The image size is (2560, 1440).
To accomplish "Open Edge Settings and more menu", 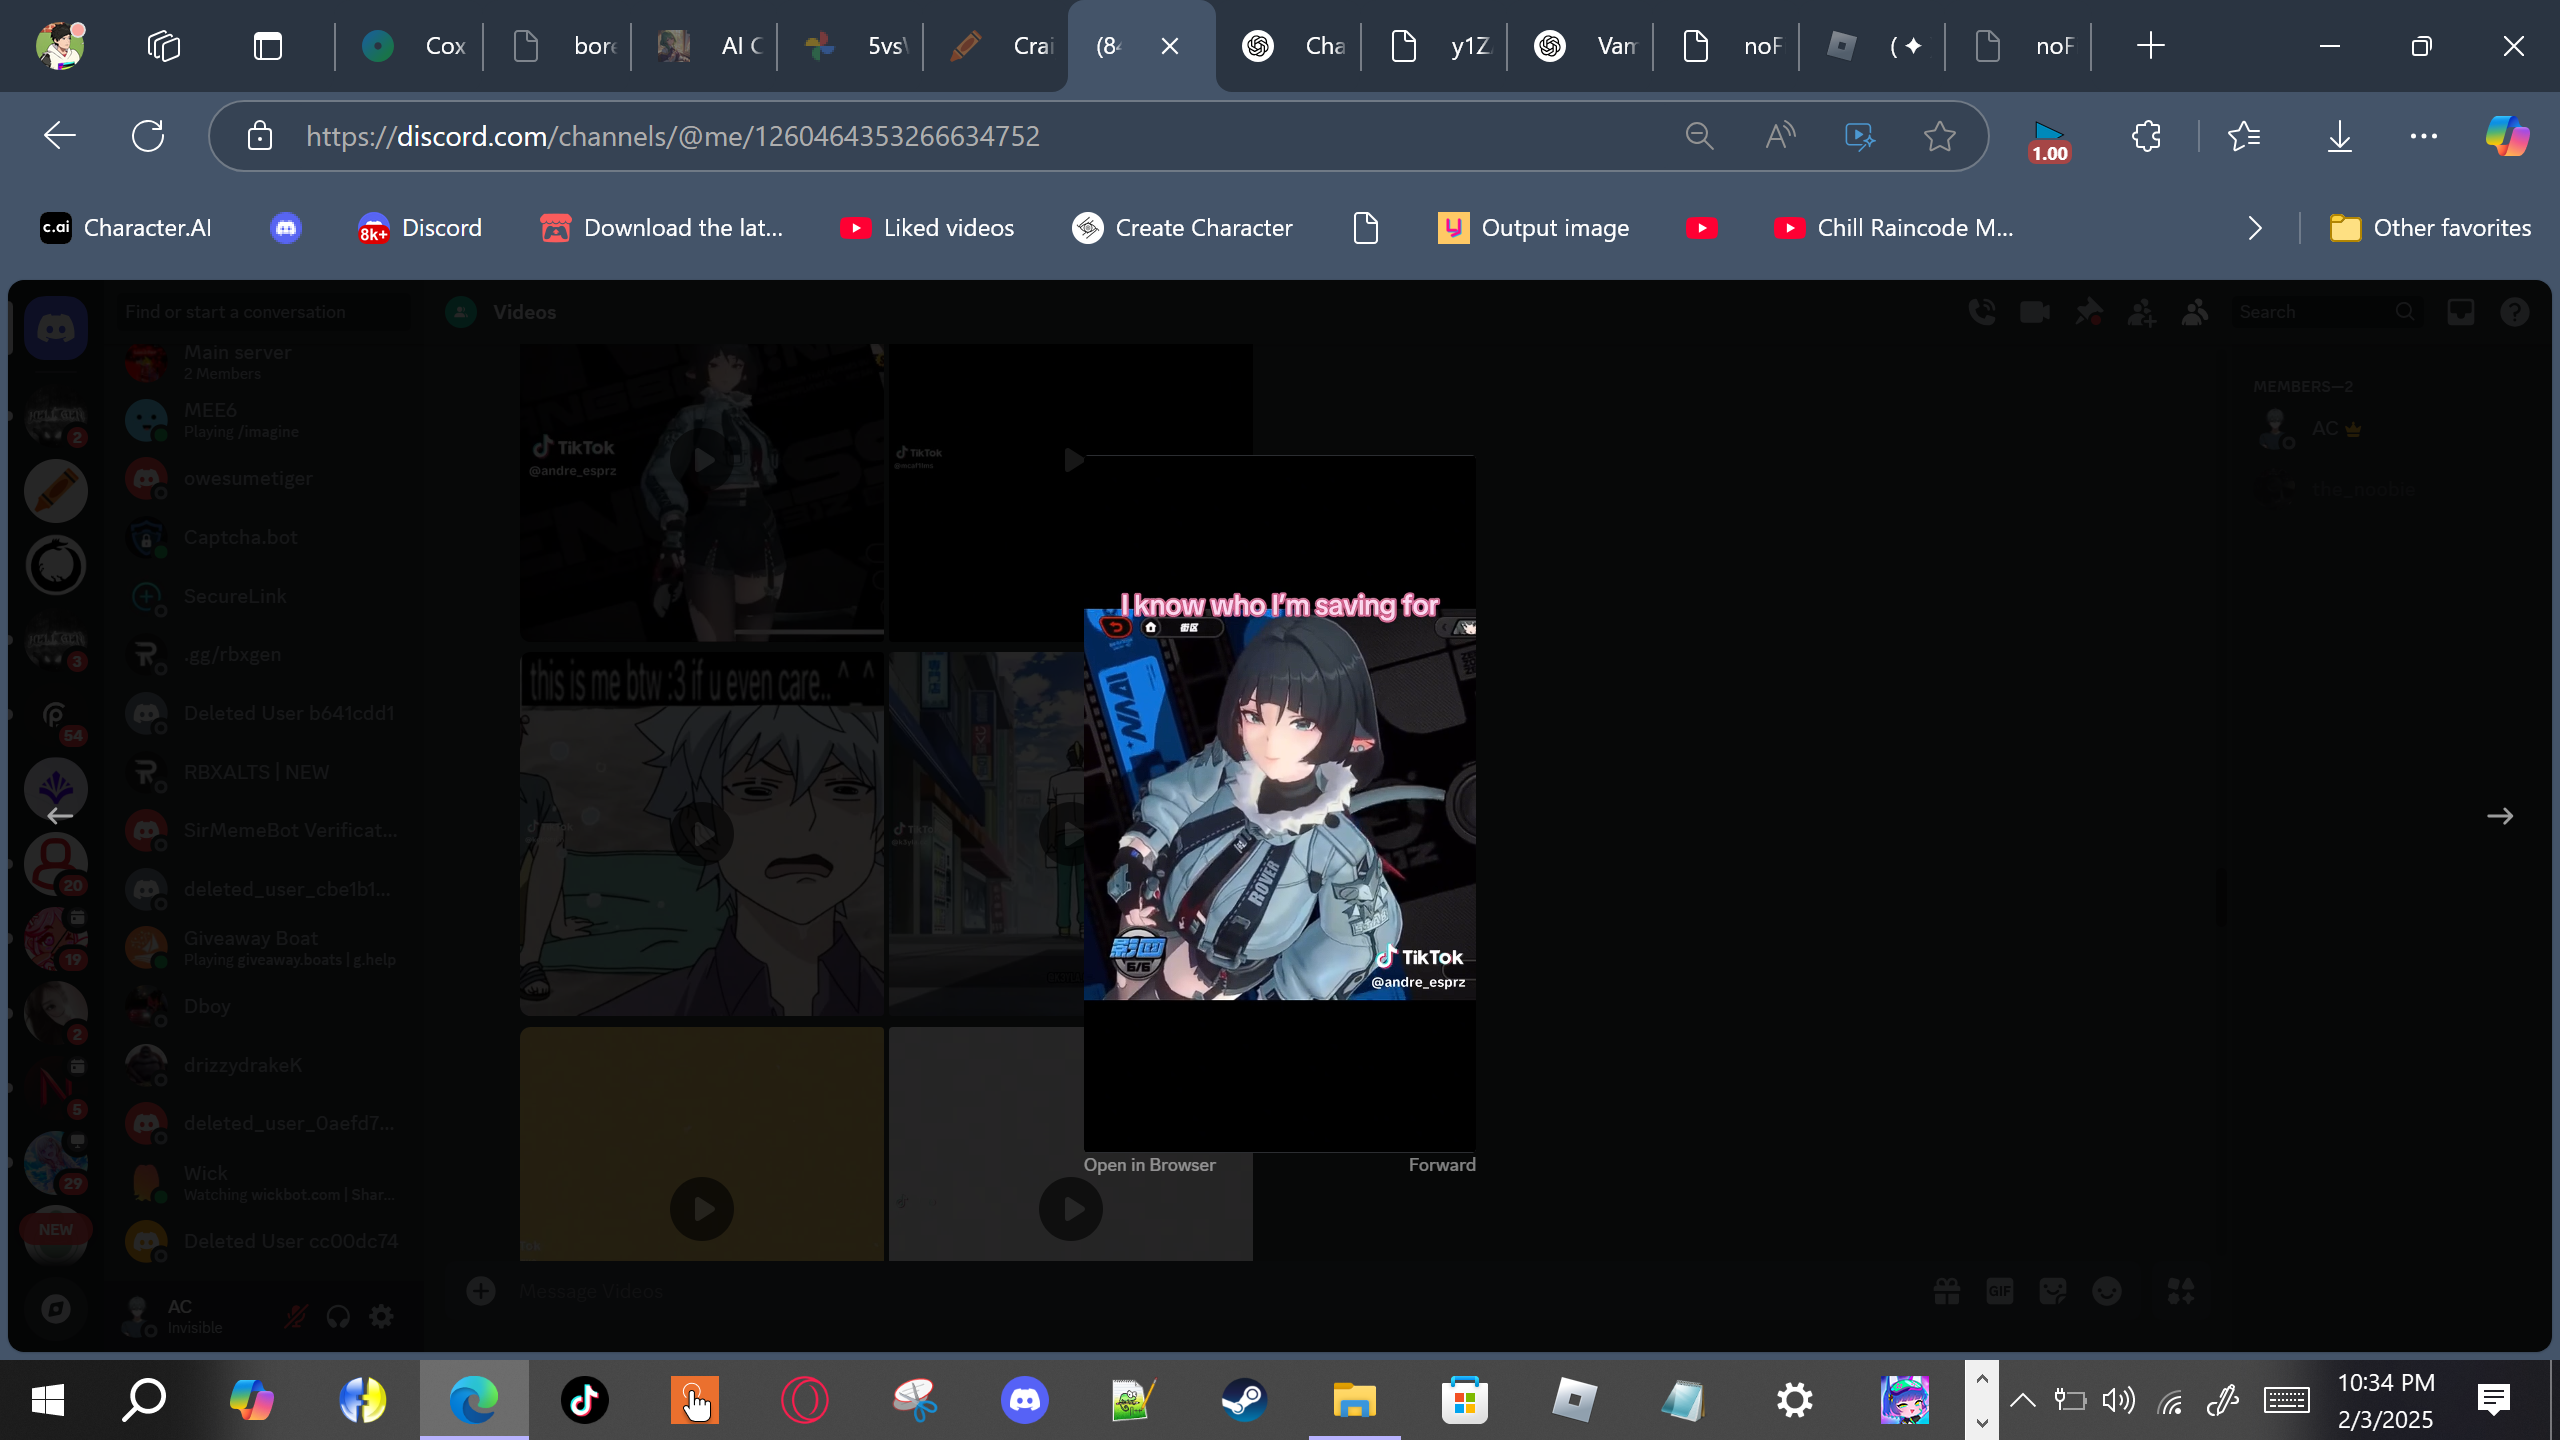I will [x=2424, y=136].
